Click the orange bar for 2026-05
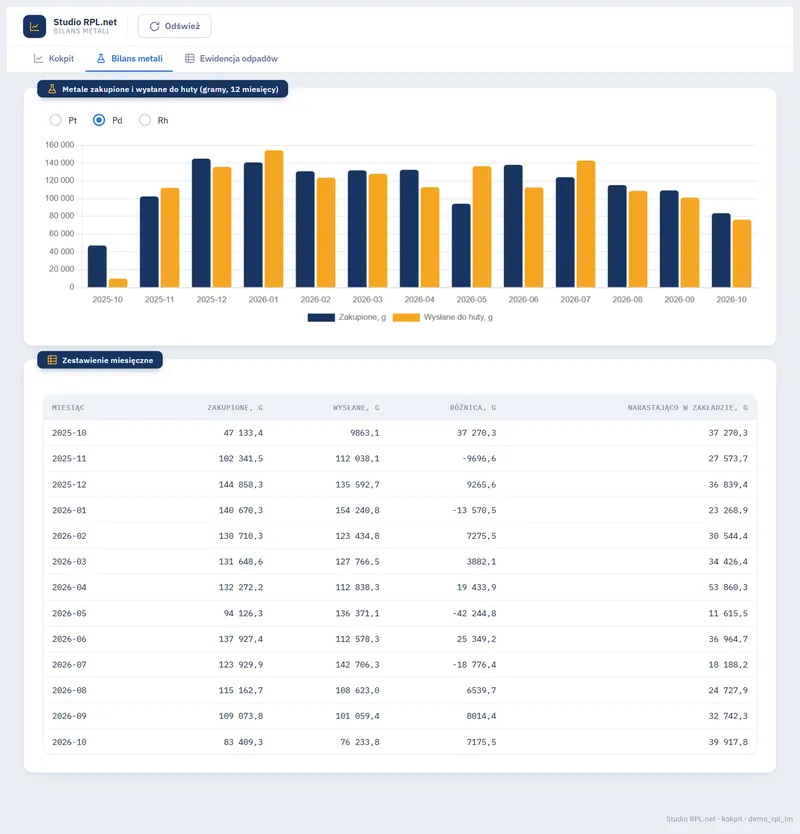The width and height of the screenshot is (800, 834). pos(482,227)
